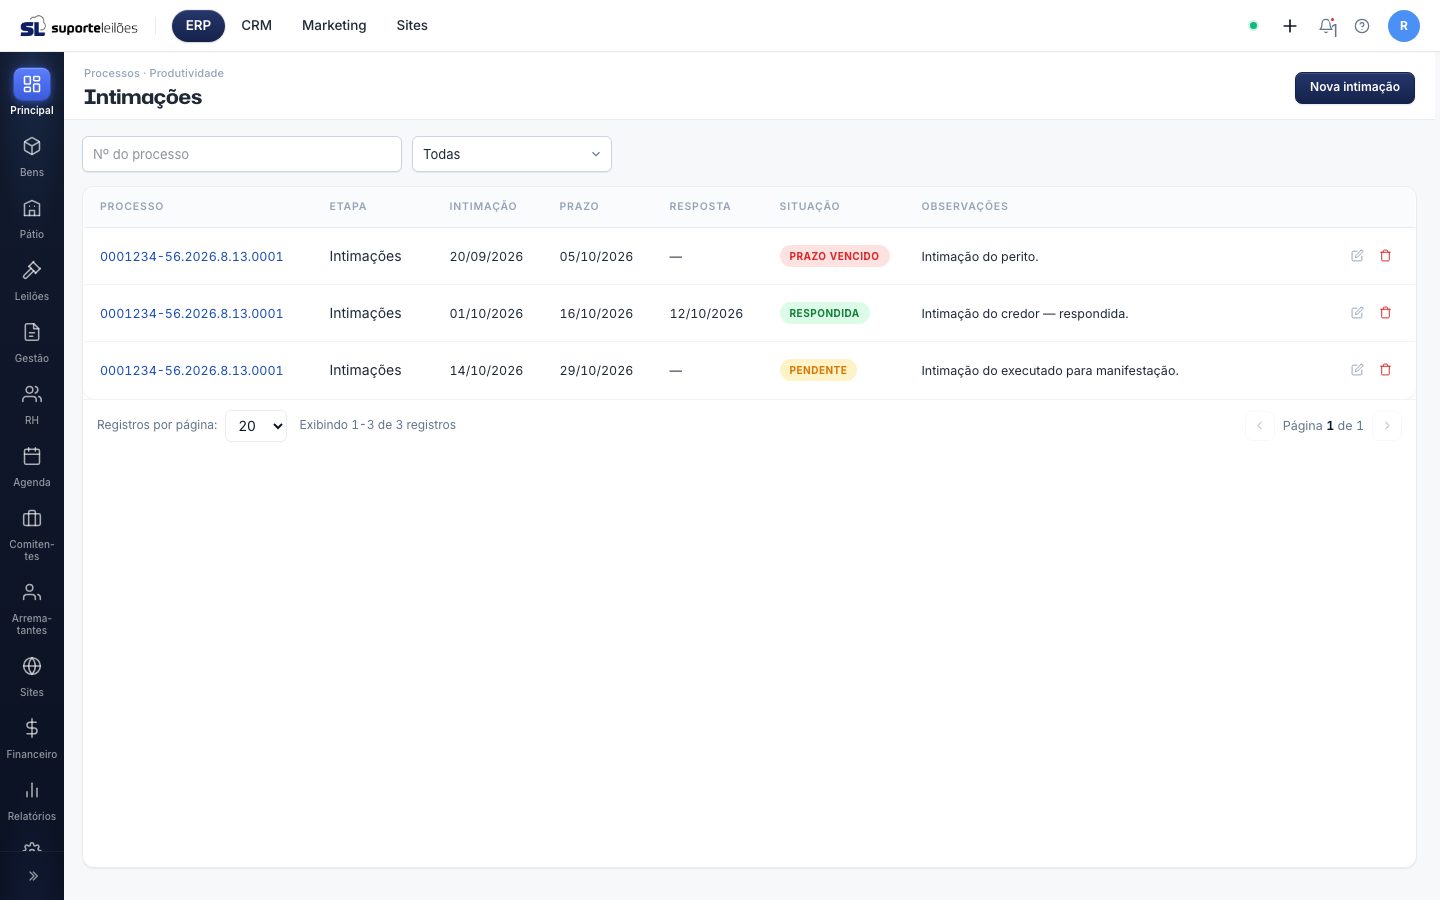Open notifications bell icon
This screenshot has width=1440, height=900.
click(1327, 26)
